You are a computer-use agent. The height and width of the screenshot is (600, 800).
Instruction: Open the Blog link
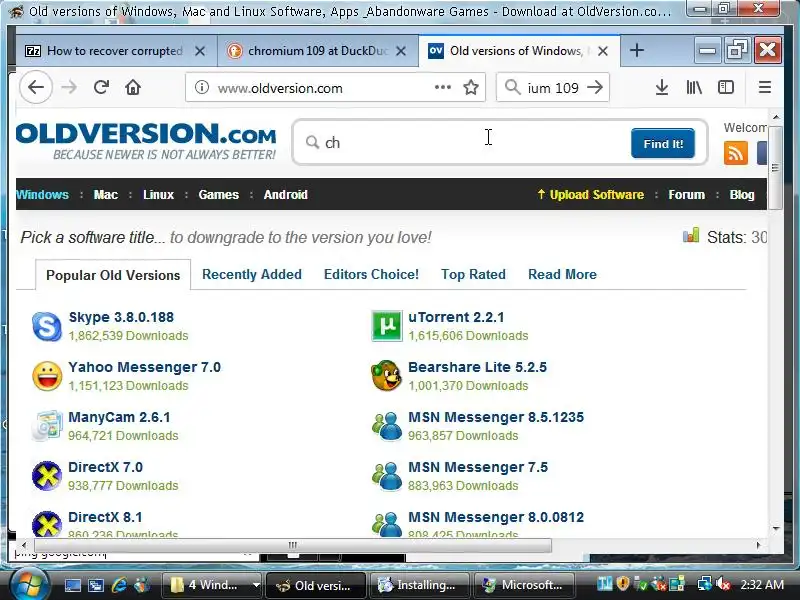[741, 194]
